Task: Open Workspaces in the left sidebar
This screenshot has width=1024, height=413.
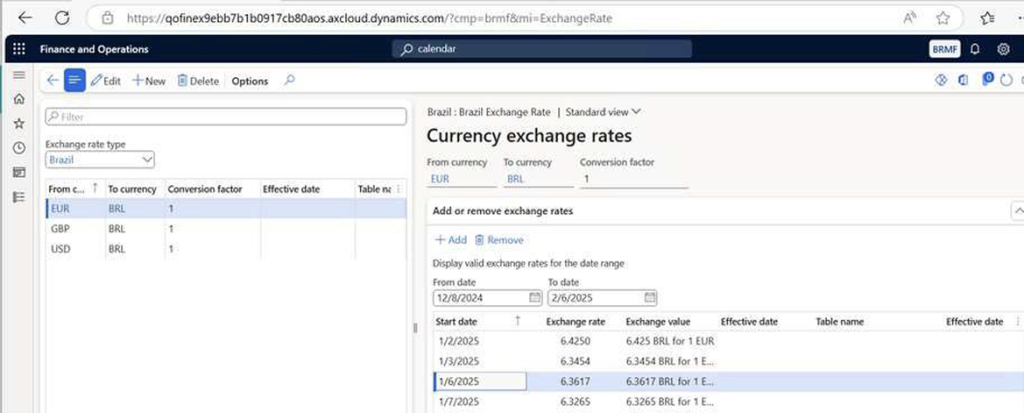Action: click(19, 172)
